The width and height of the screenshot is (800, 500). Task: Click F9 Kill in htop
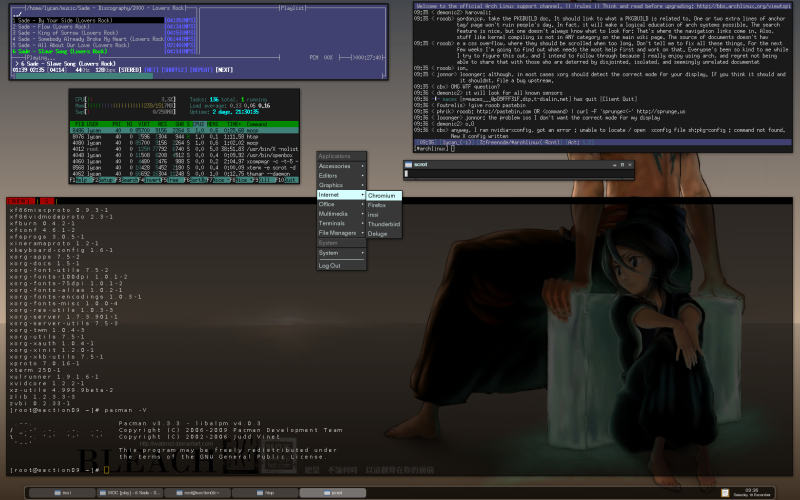pos(262,180)
